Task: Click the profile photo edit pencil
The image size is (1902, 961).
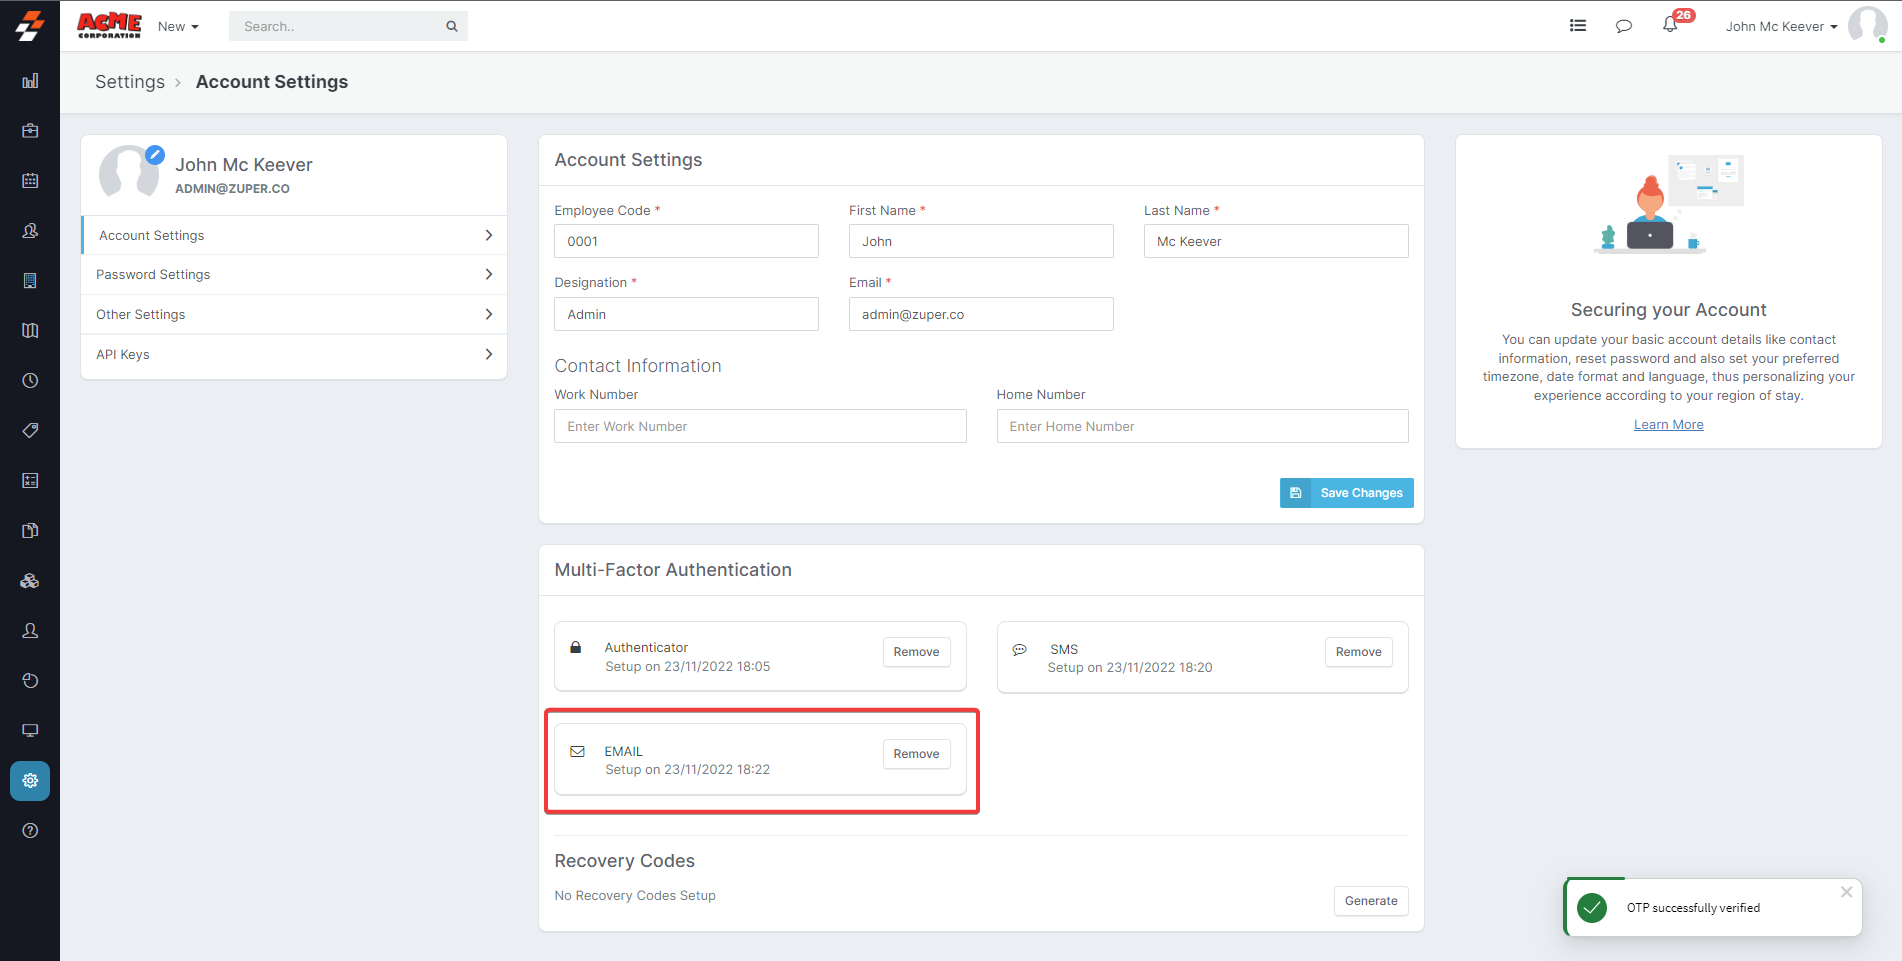Action: [x=155, y=155]
